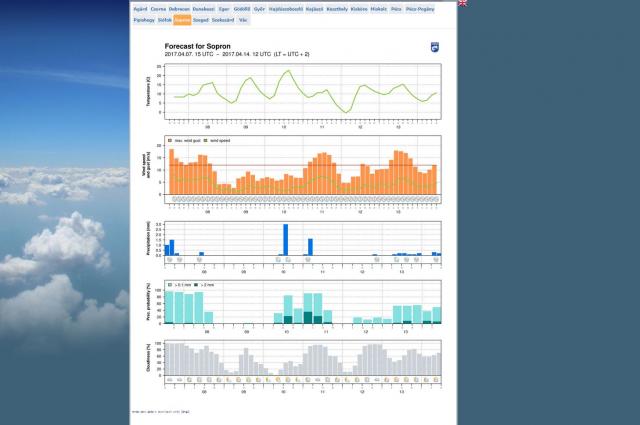Click the Precipitation axis label
The width and height of the screenshot is (640, 425).
click(149, 238)
